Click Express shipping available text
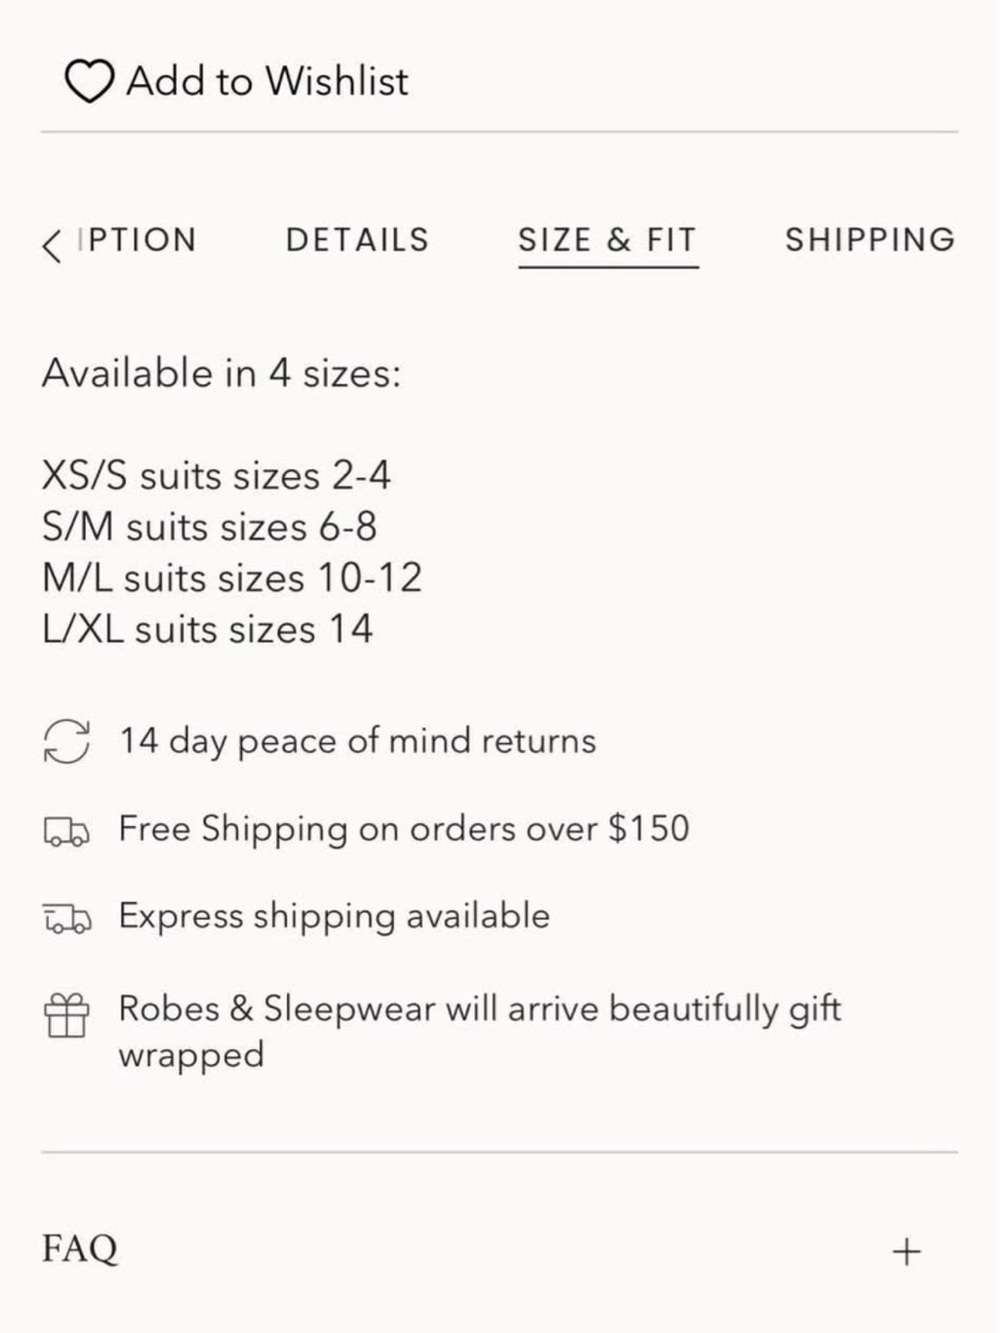1000x1333 pixels. click(334, 917)
